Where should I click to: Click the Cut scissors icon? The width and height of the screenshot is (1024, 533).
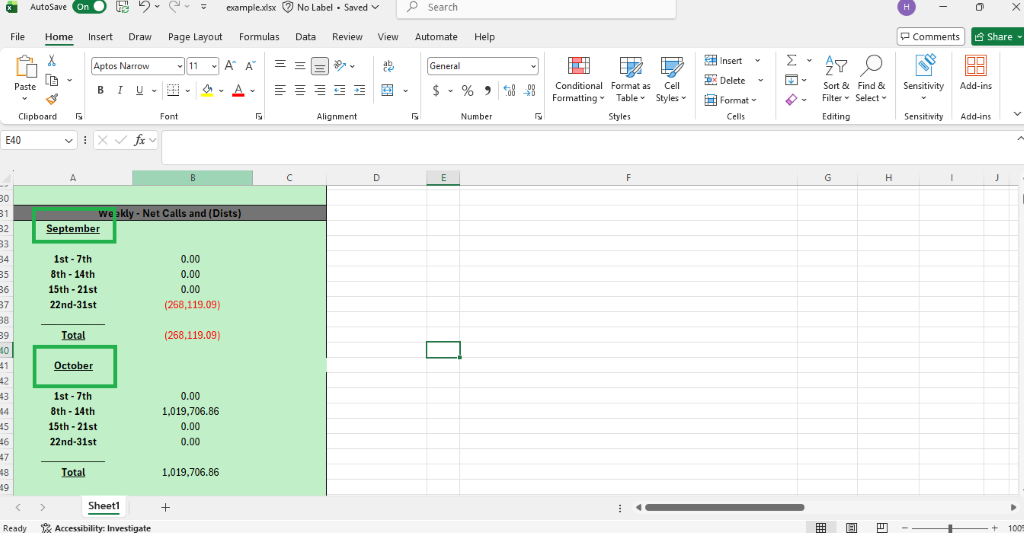pyautogui.click(x=52, y=61)
